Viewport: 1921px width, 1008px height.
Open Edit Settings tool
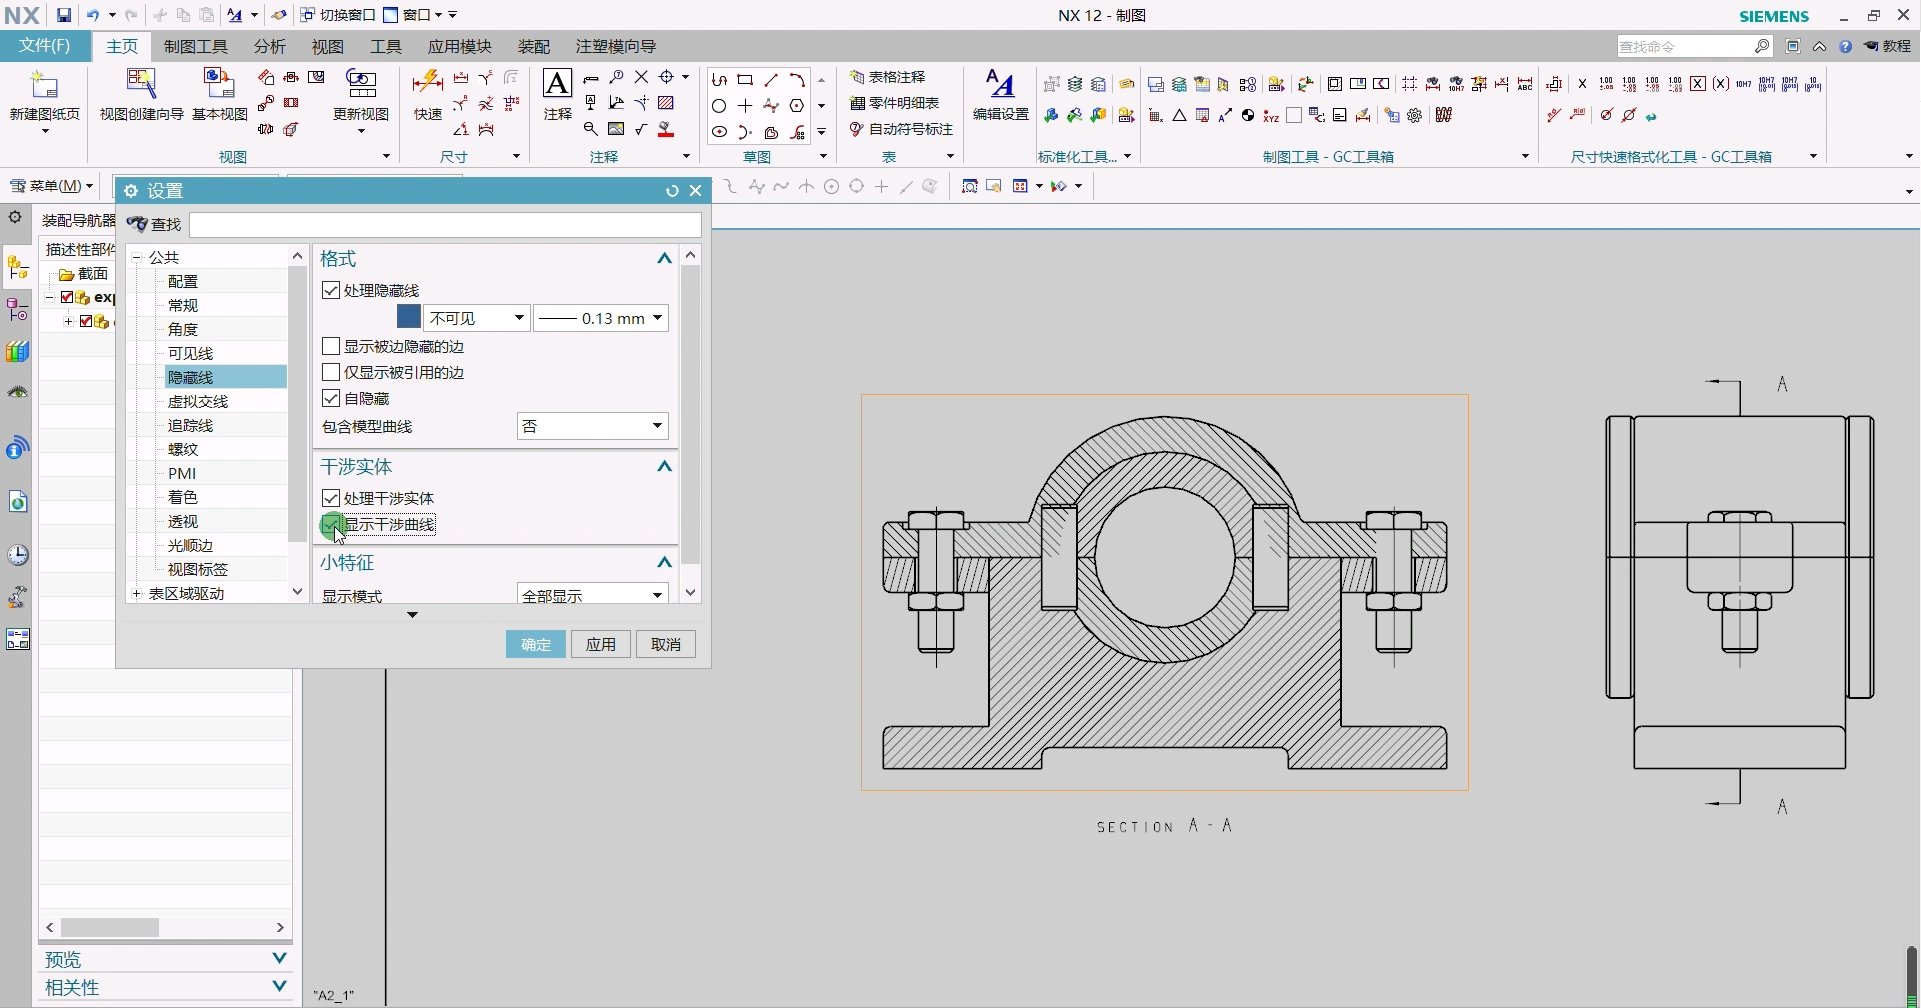pyautogui.click(x=1000, y=85)
